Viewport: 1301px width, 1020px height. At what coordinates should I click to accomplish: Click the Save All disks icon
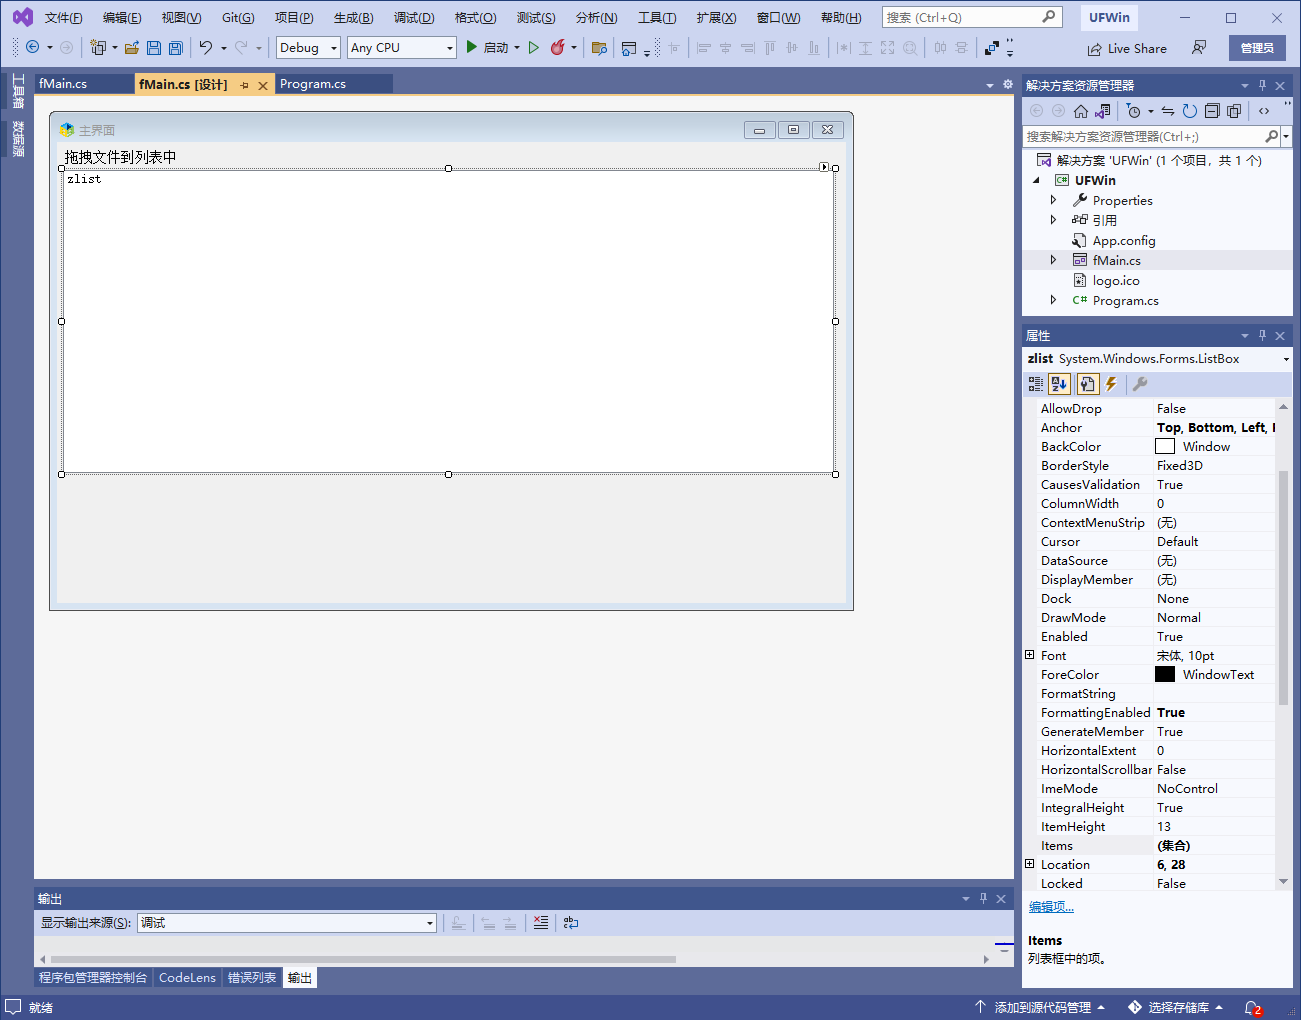[176, 47]
